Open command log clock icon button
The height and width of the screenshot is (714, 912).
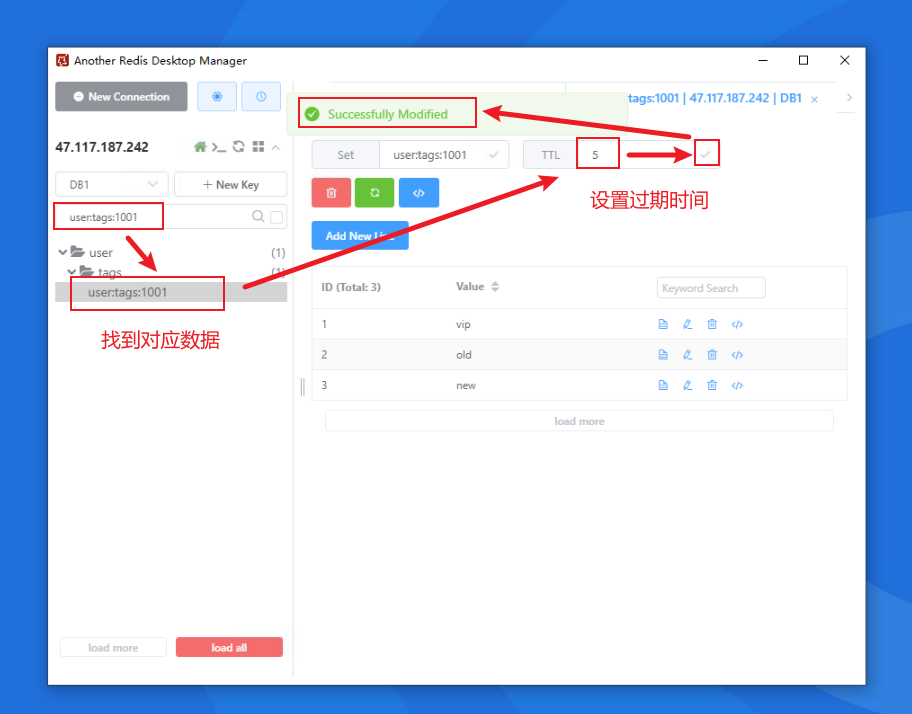click(261, 97)
